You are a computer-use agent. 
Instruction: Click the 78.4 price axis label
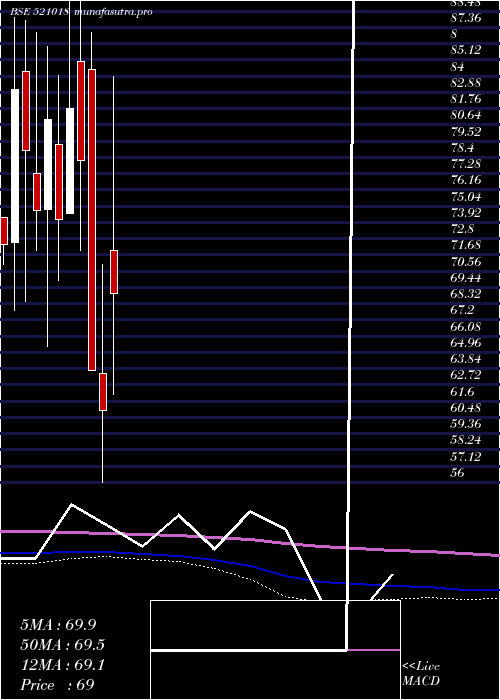pyautogui.click(x=462, y=148)
